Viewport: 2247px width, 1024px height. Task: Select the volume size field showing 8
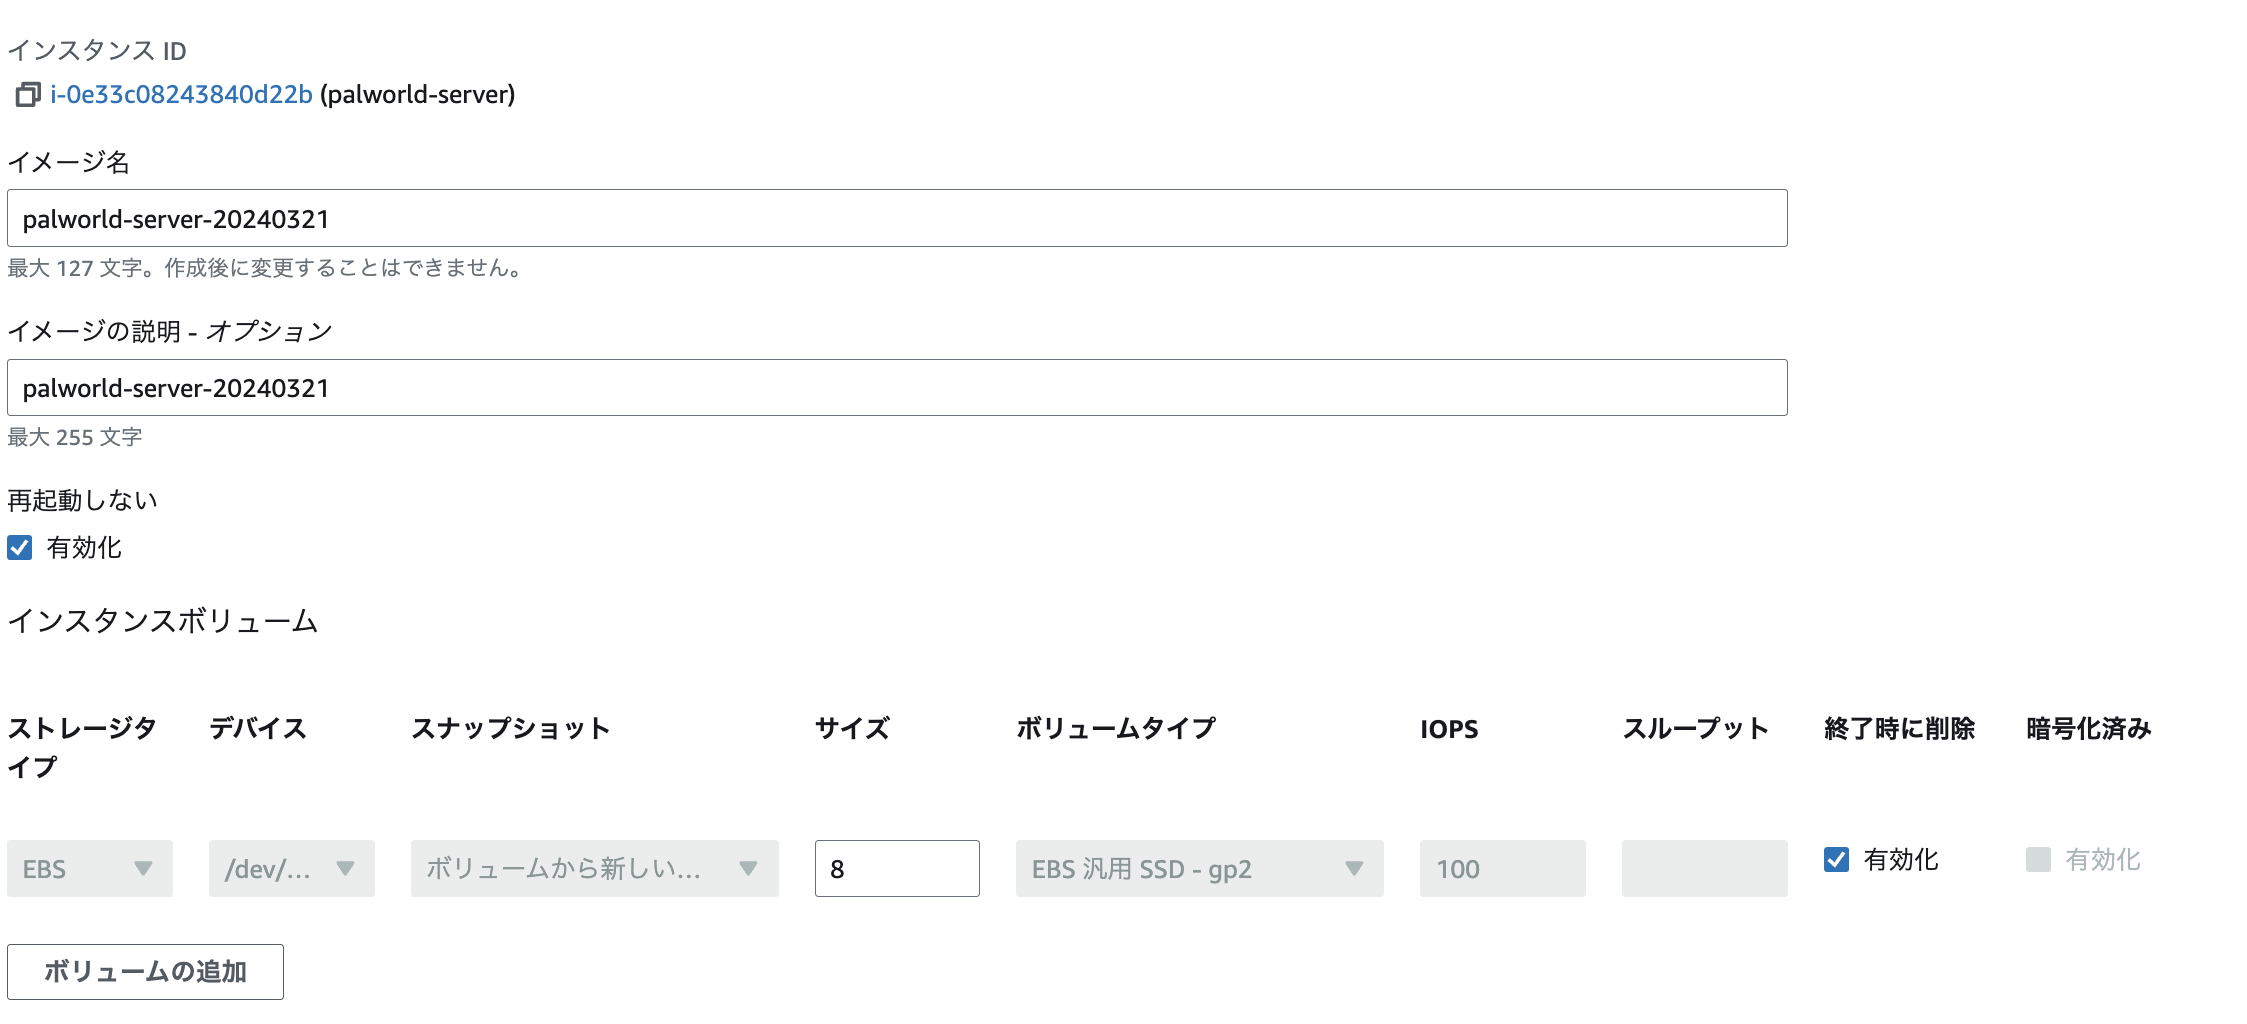point(896,869)
